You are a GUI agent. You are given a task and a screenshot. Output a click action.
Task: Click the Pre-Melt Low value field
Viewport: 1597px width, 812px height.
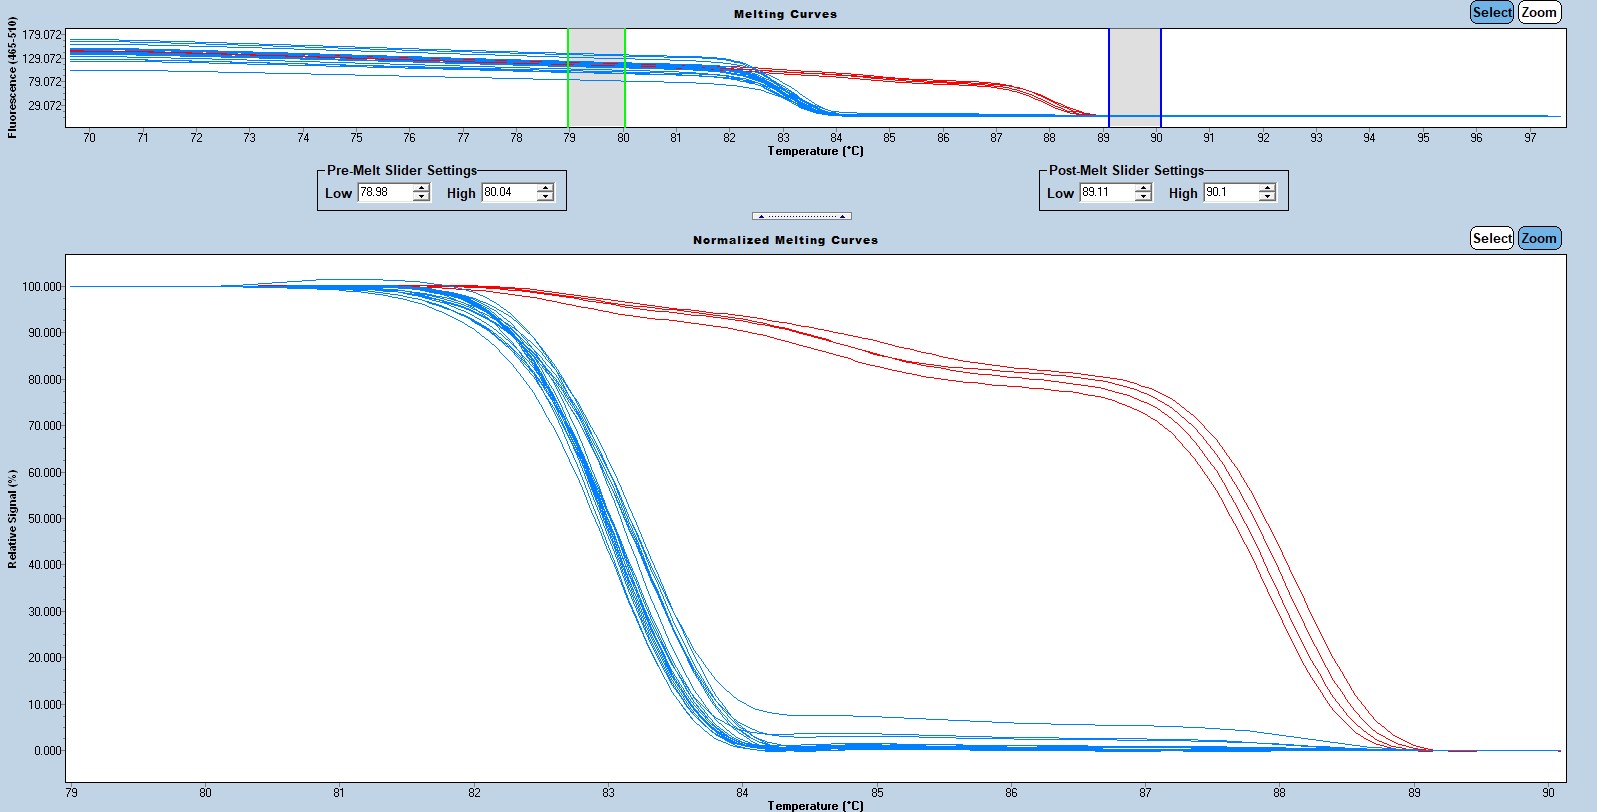[385, 192]
